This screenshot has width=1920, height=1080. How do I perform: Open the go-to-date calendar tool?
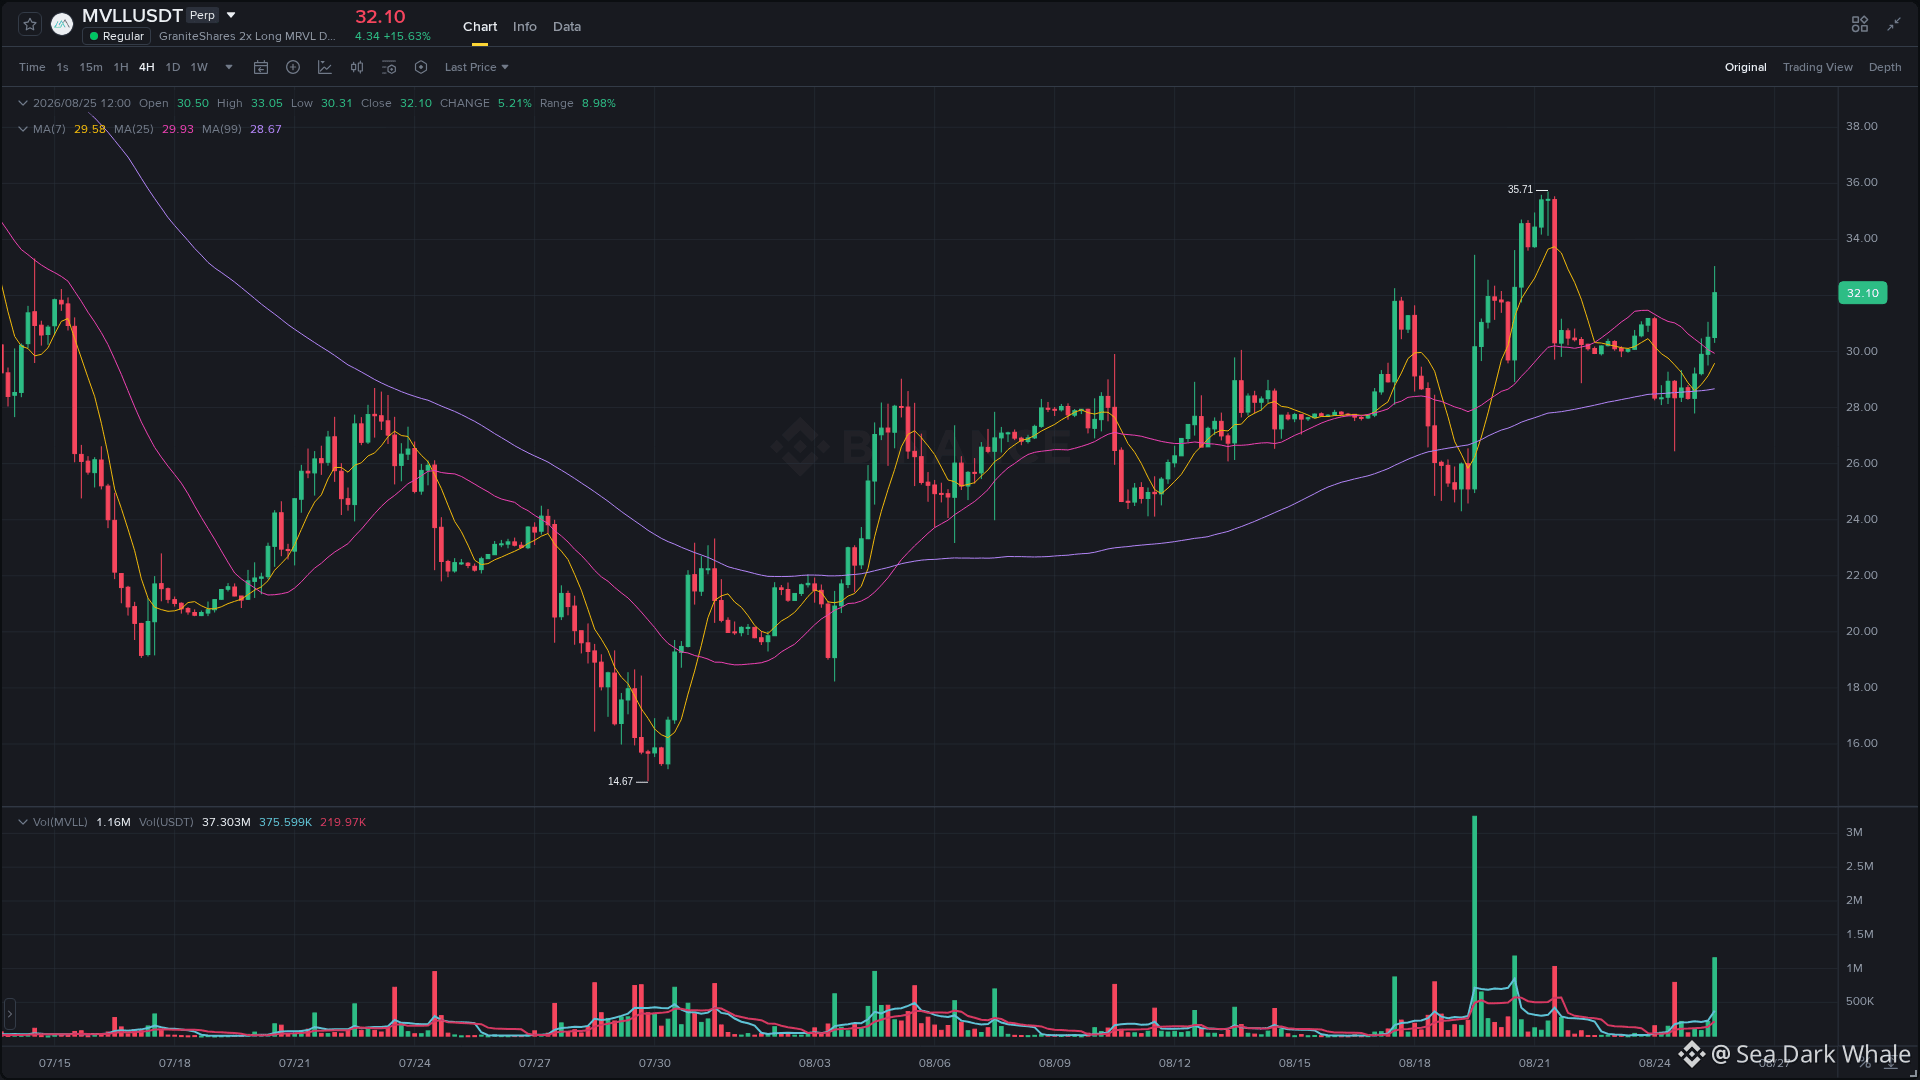tap(261, 67)
